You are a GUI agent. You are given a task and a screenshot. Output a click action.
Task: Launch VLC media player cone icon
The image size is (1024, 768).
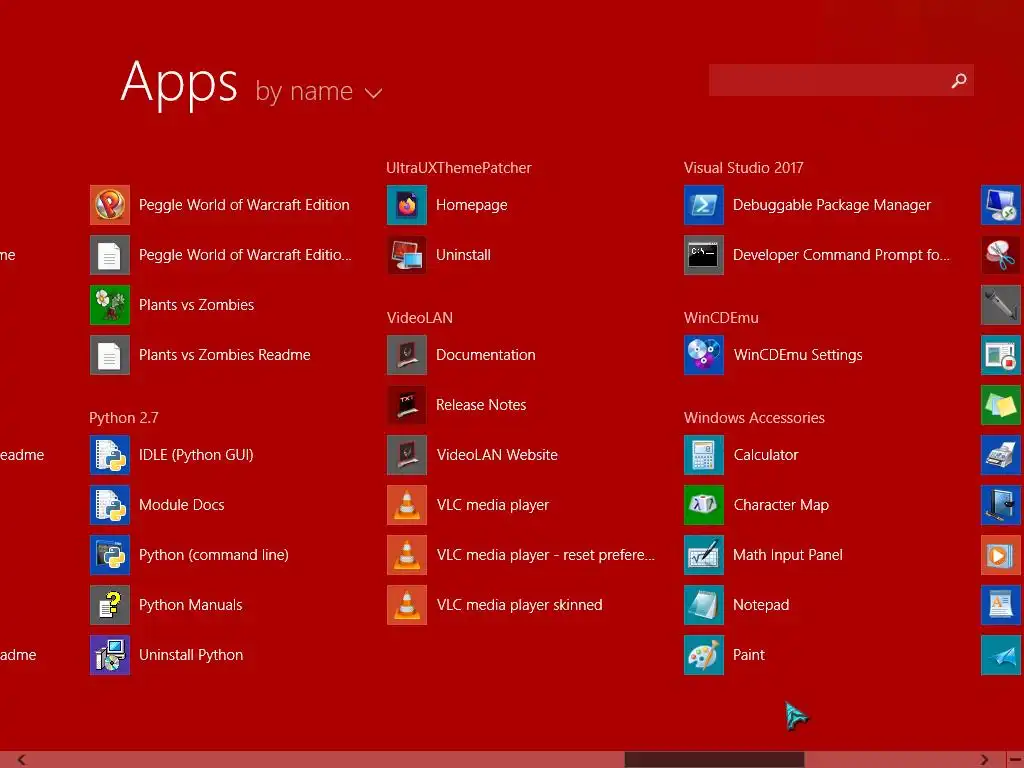pyautogui.click(x=407, y=505)
